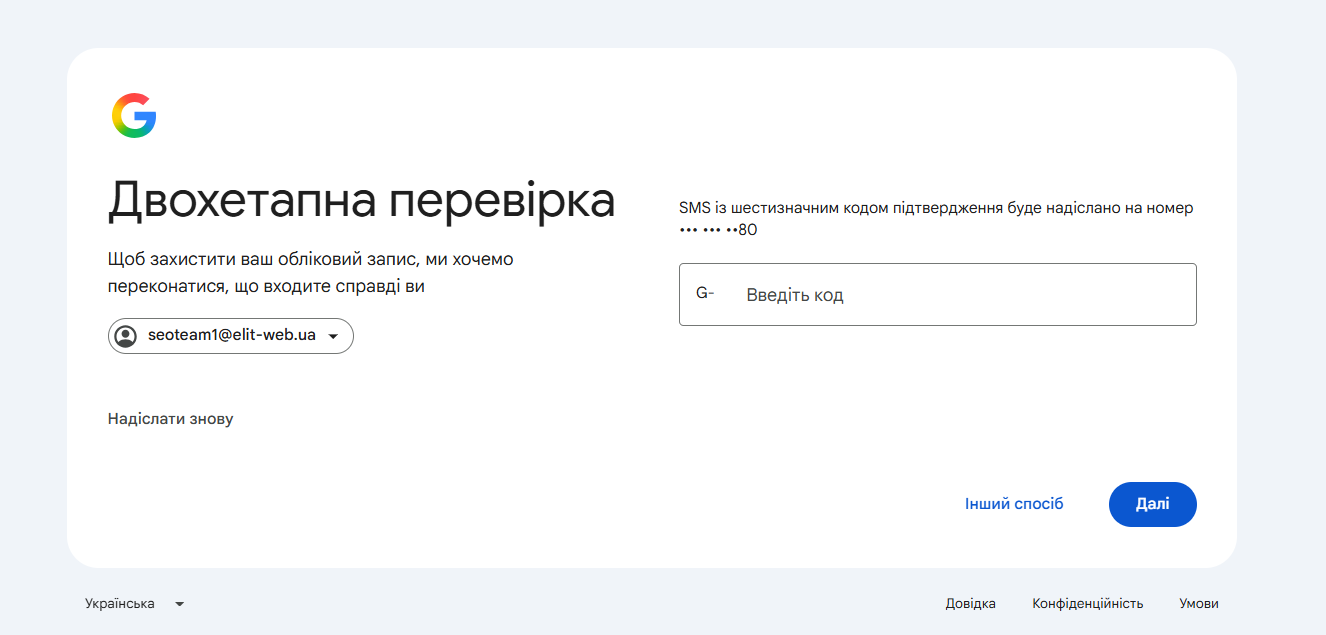The height and width of the screenshot is (635, 1326).
Task: Open the Умови terms link
Action: (x=1199, y=604)
